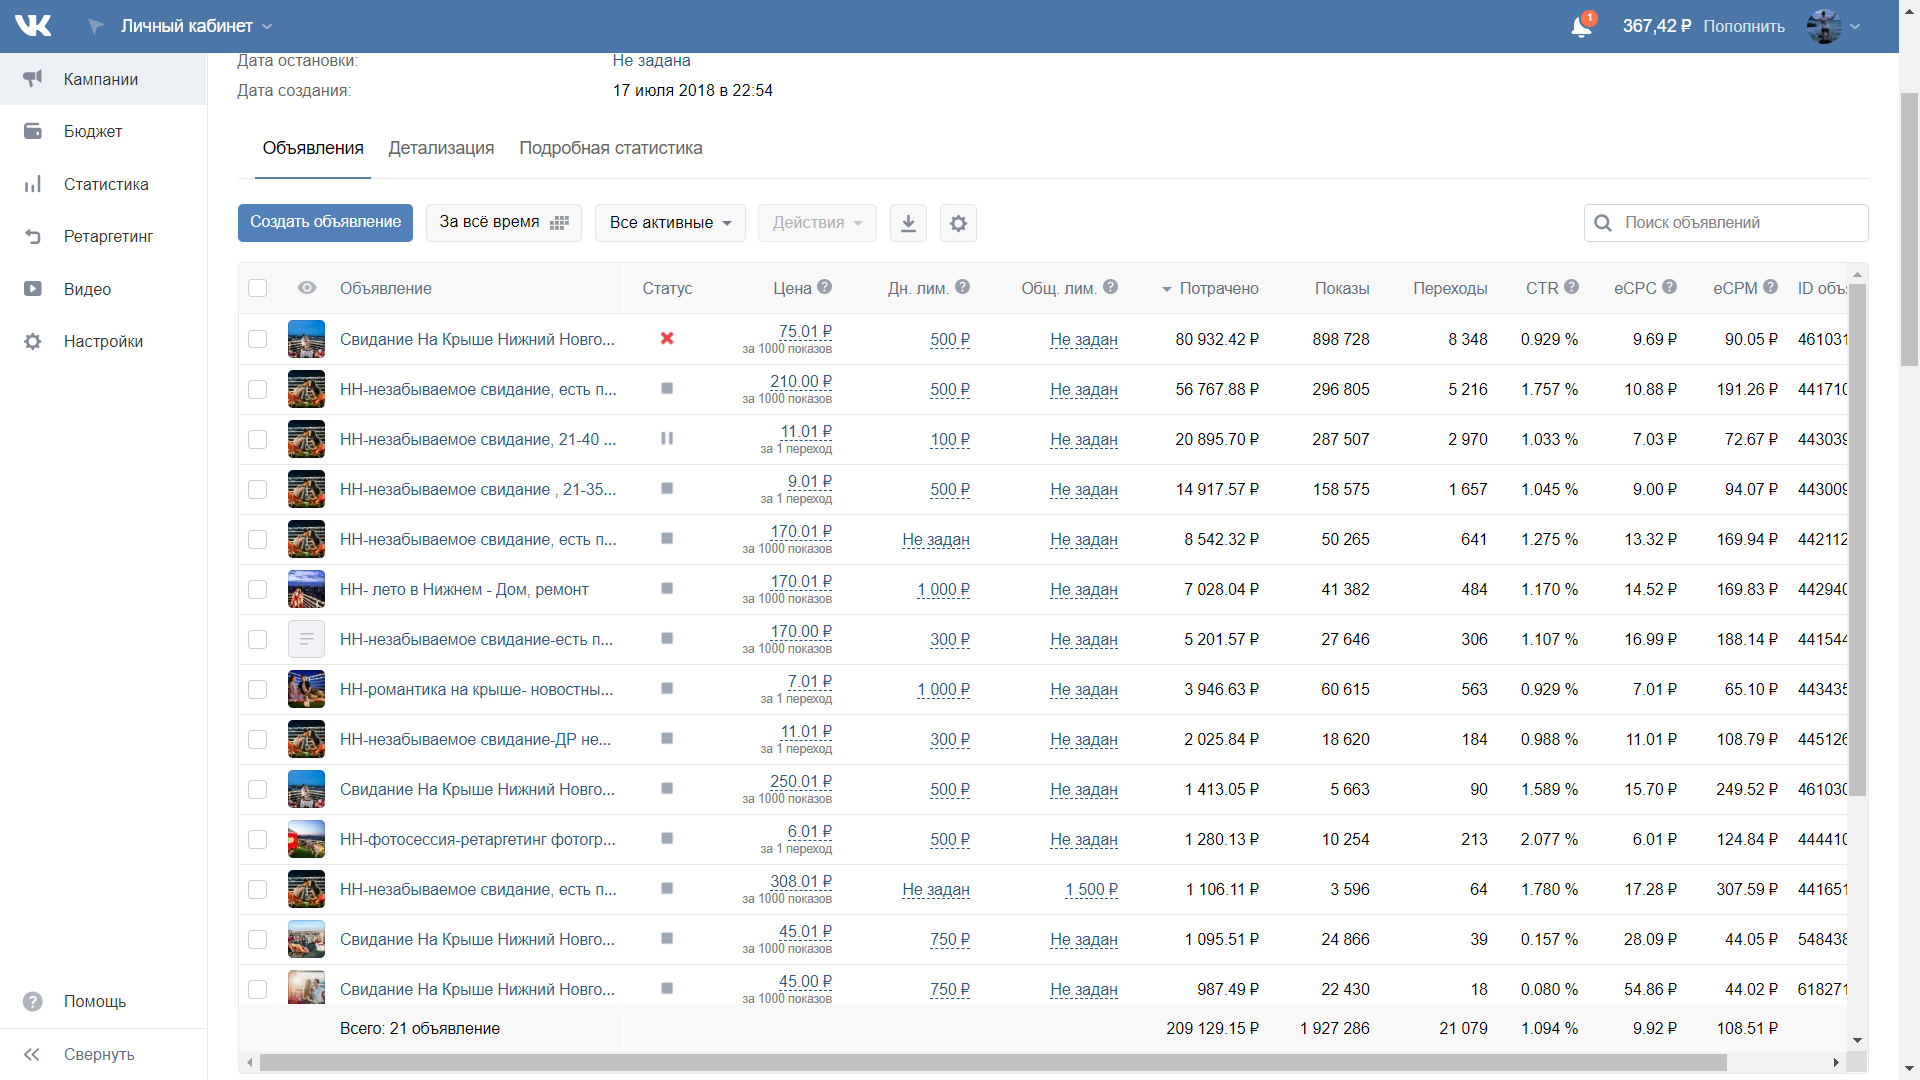Viewport: 1920px width, 1080px height.
Task: Collapse sidebar with Свернуть arrows
Action: [32, 1054]
